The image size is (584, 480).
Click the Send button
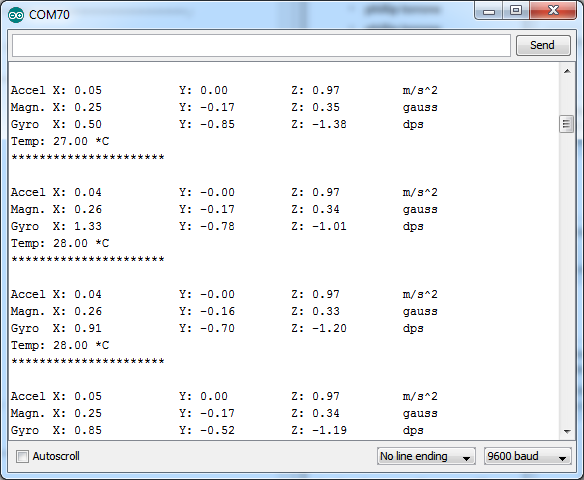click(x=543, y=45)
